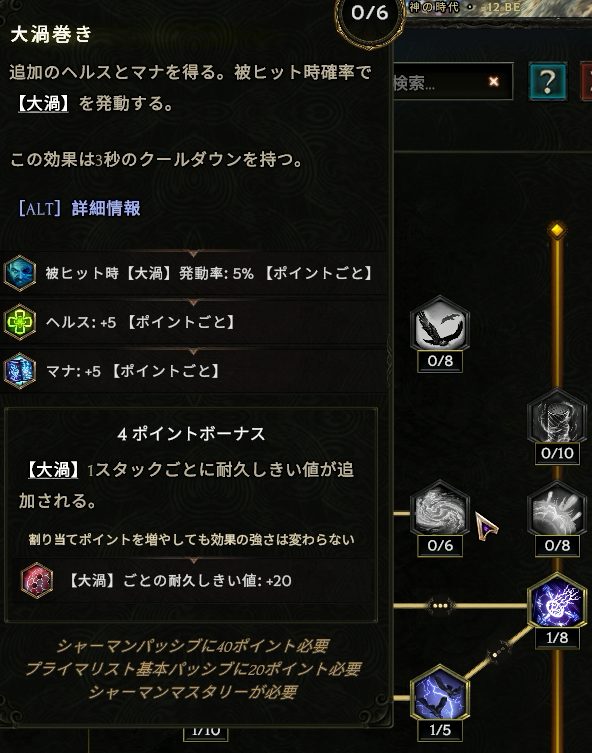
Task: Click the [ALT] 詳細情報 link
Action: click(79, 208)
